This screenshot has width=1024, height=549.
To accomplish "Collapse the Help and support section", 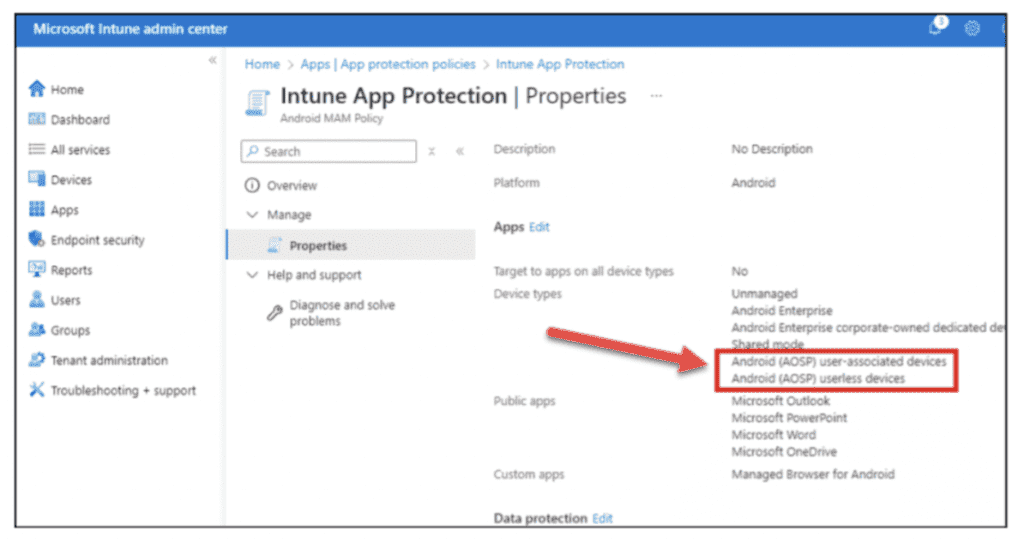I will click(x=252, y=275).
